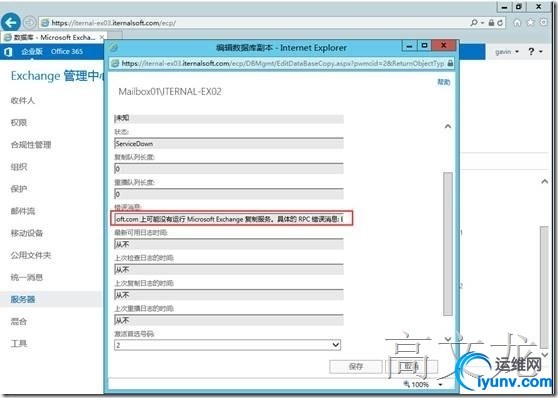Click the main window right scroll down arrow
The height and width of the screenshot is (398, 558).
coord(544,355)
